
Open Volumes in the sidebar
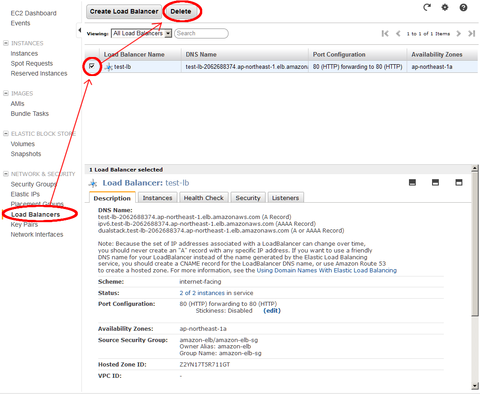tap(22, 144)
